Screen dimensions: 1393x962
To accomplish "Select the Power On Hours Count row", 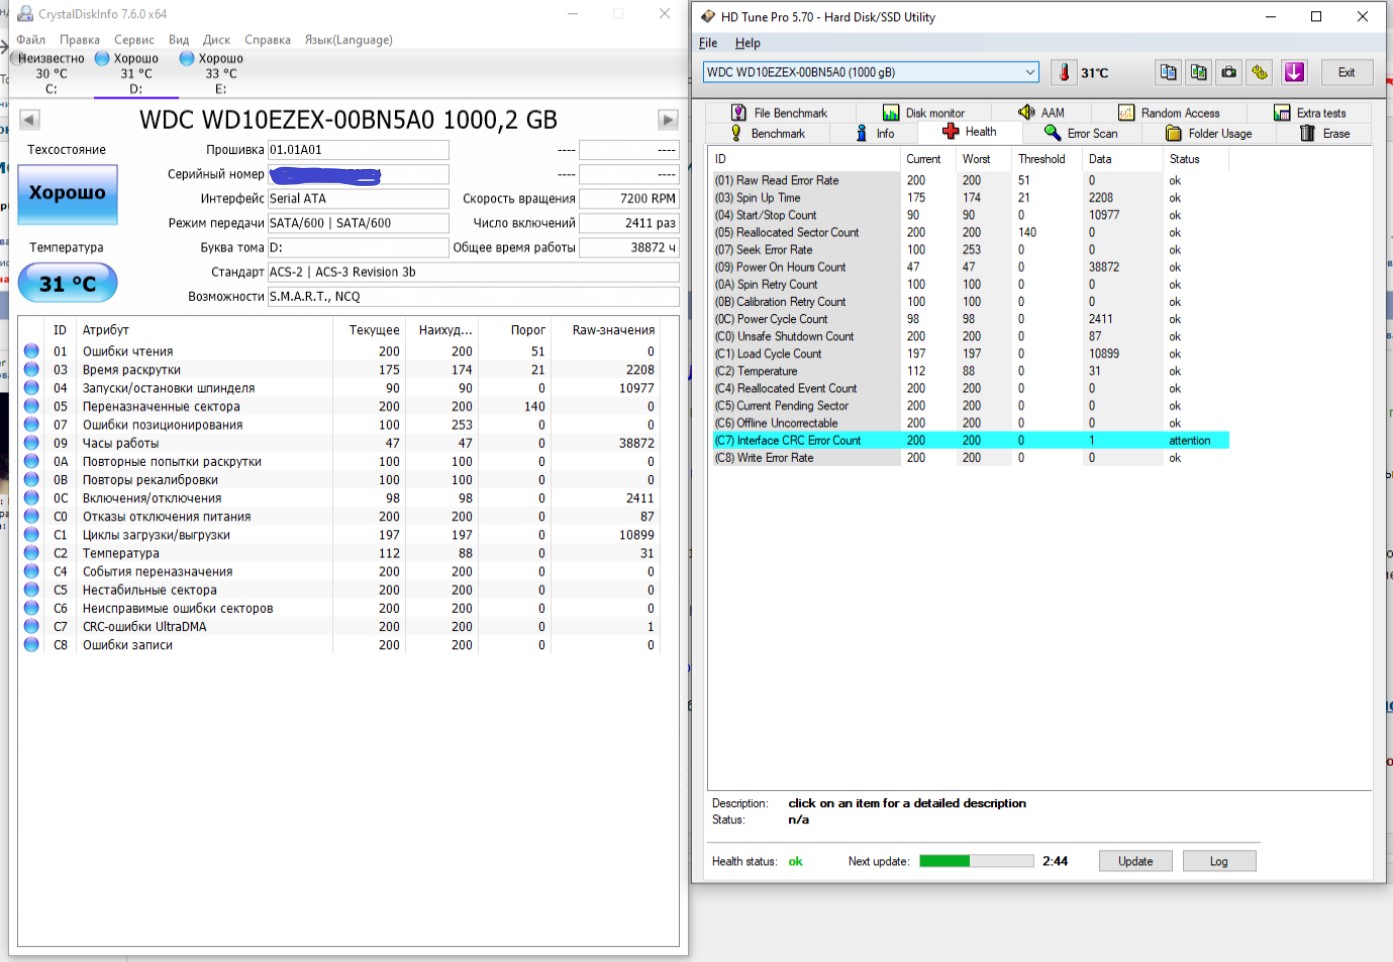I will pos(970,267).
